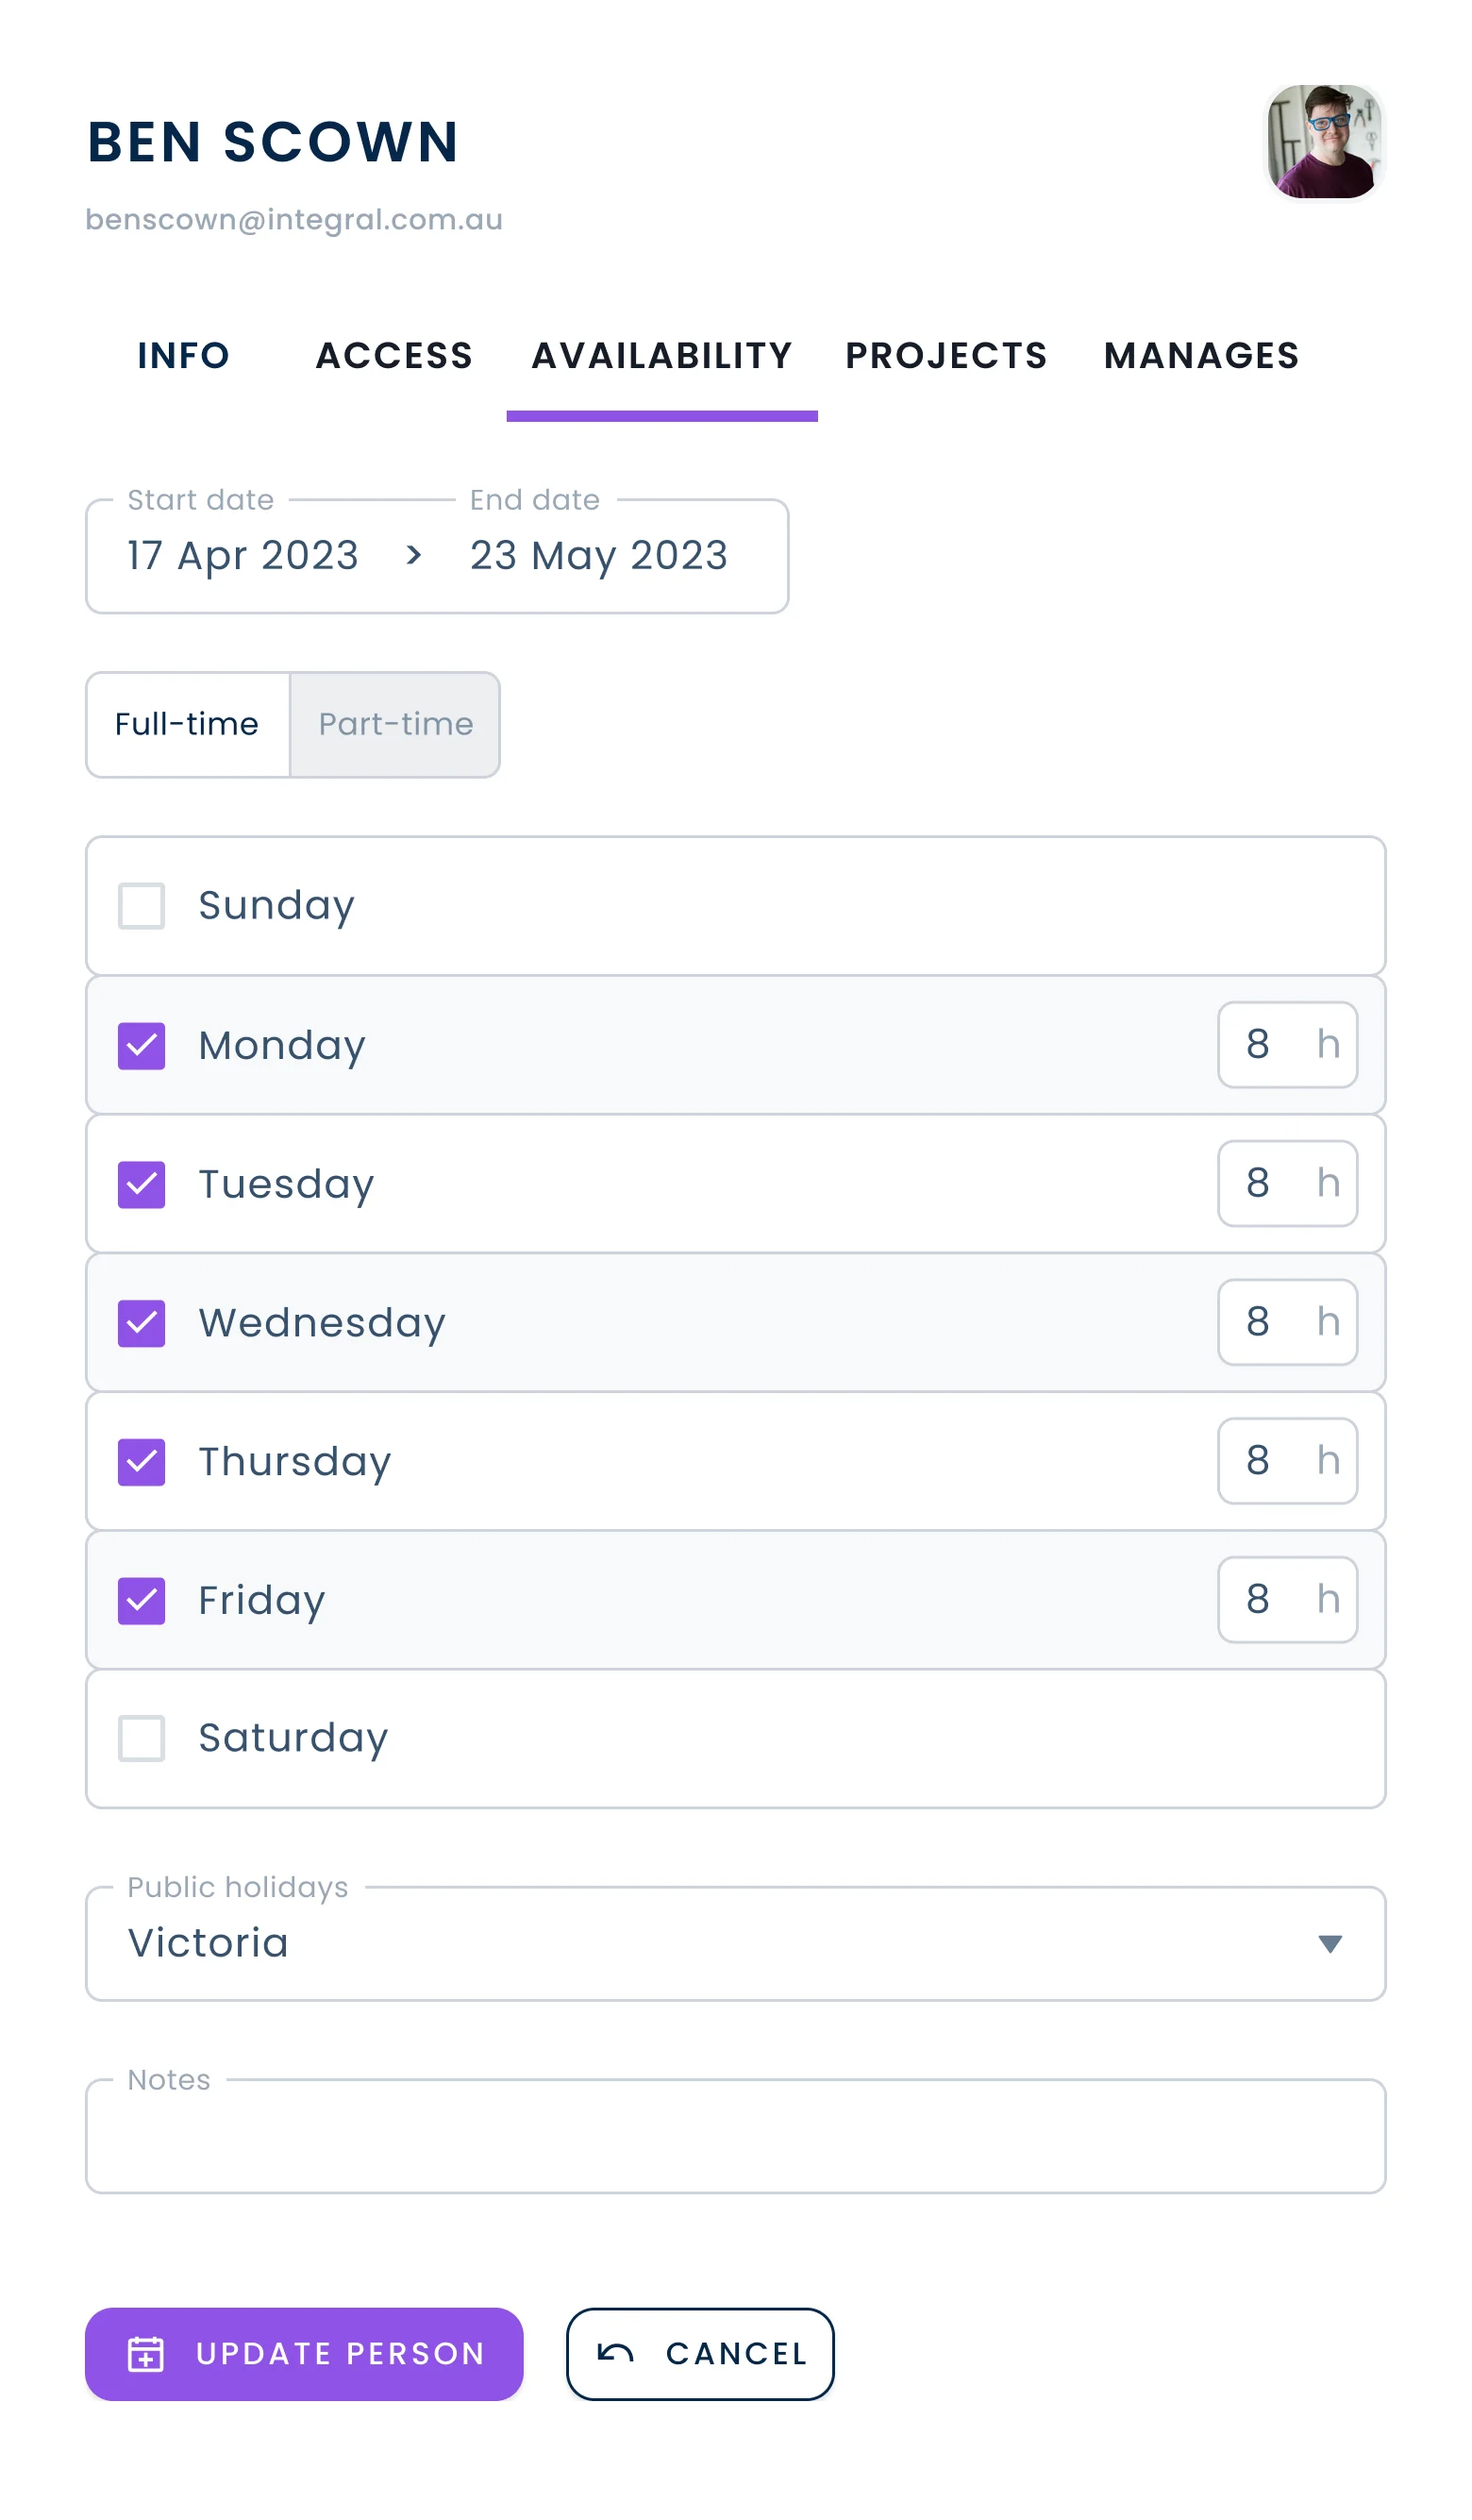Click into the Notes text field
This screenshot has height=2520, width=1472.
point(735,2138)
